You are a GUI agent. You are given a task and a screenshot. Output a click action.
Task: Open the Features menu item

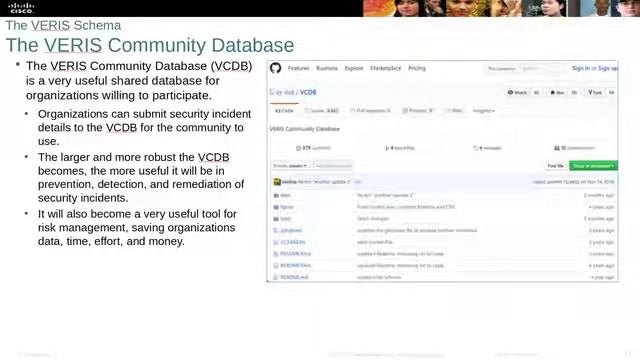tap(298, 68)
